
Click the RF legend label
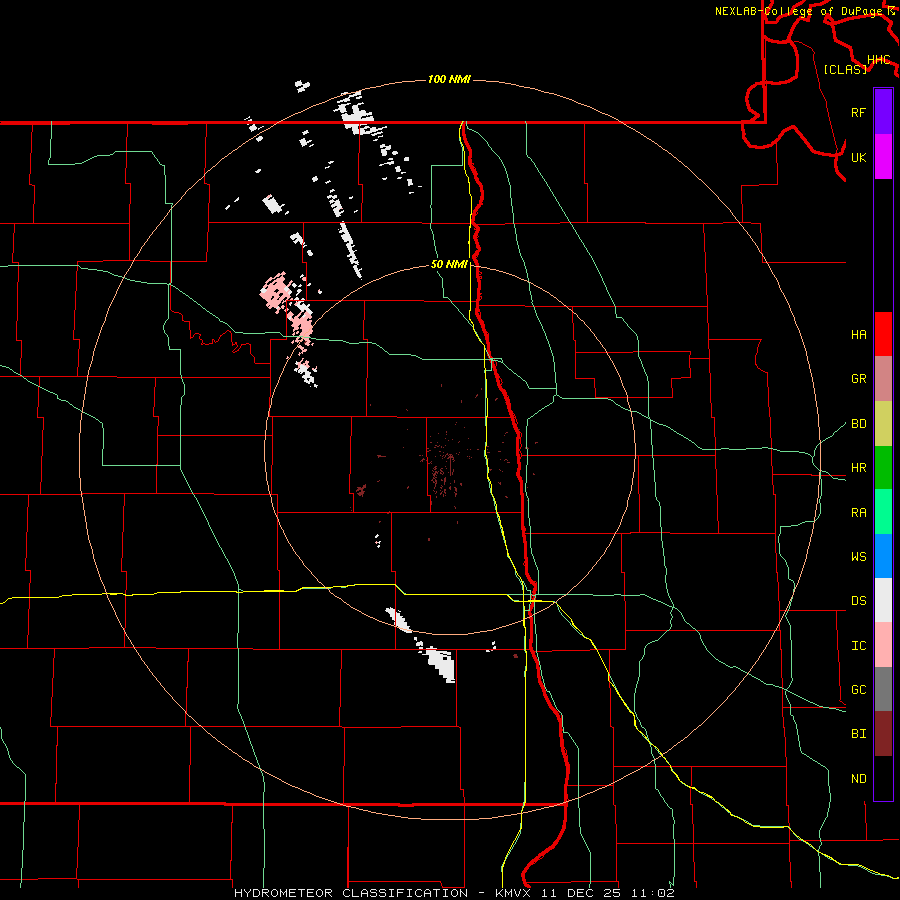858,112
